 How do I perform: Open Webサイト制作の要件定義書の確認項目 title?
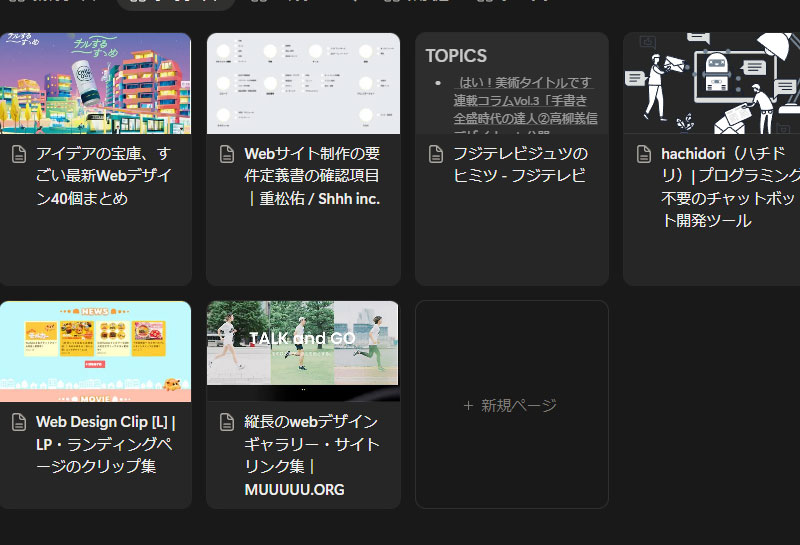pyautogui.click(x=312, y=176)
